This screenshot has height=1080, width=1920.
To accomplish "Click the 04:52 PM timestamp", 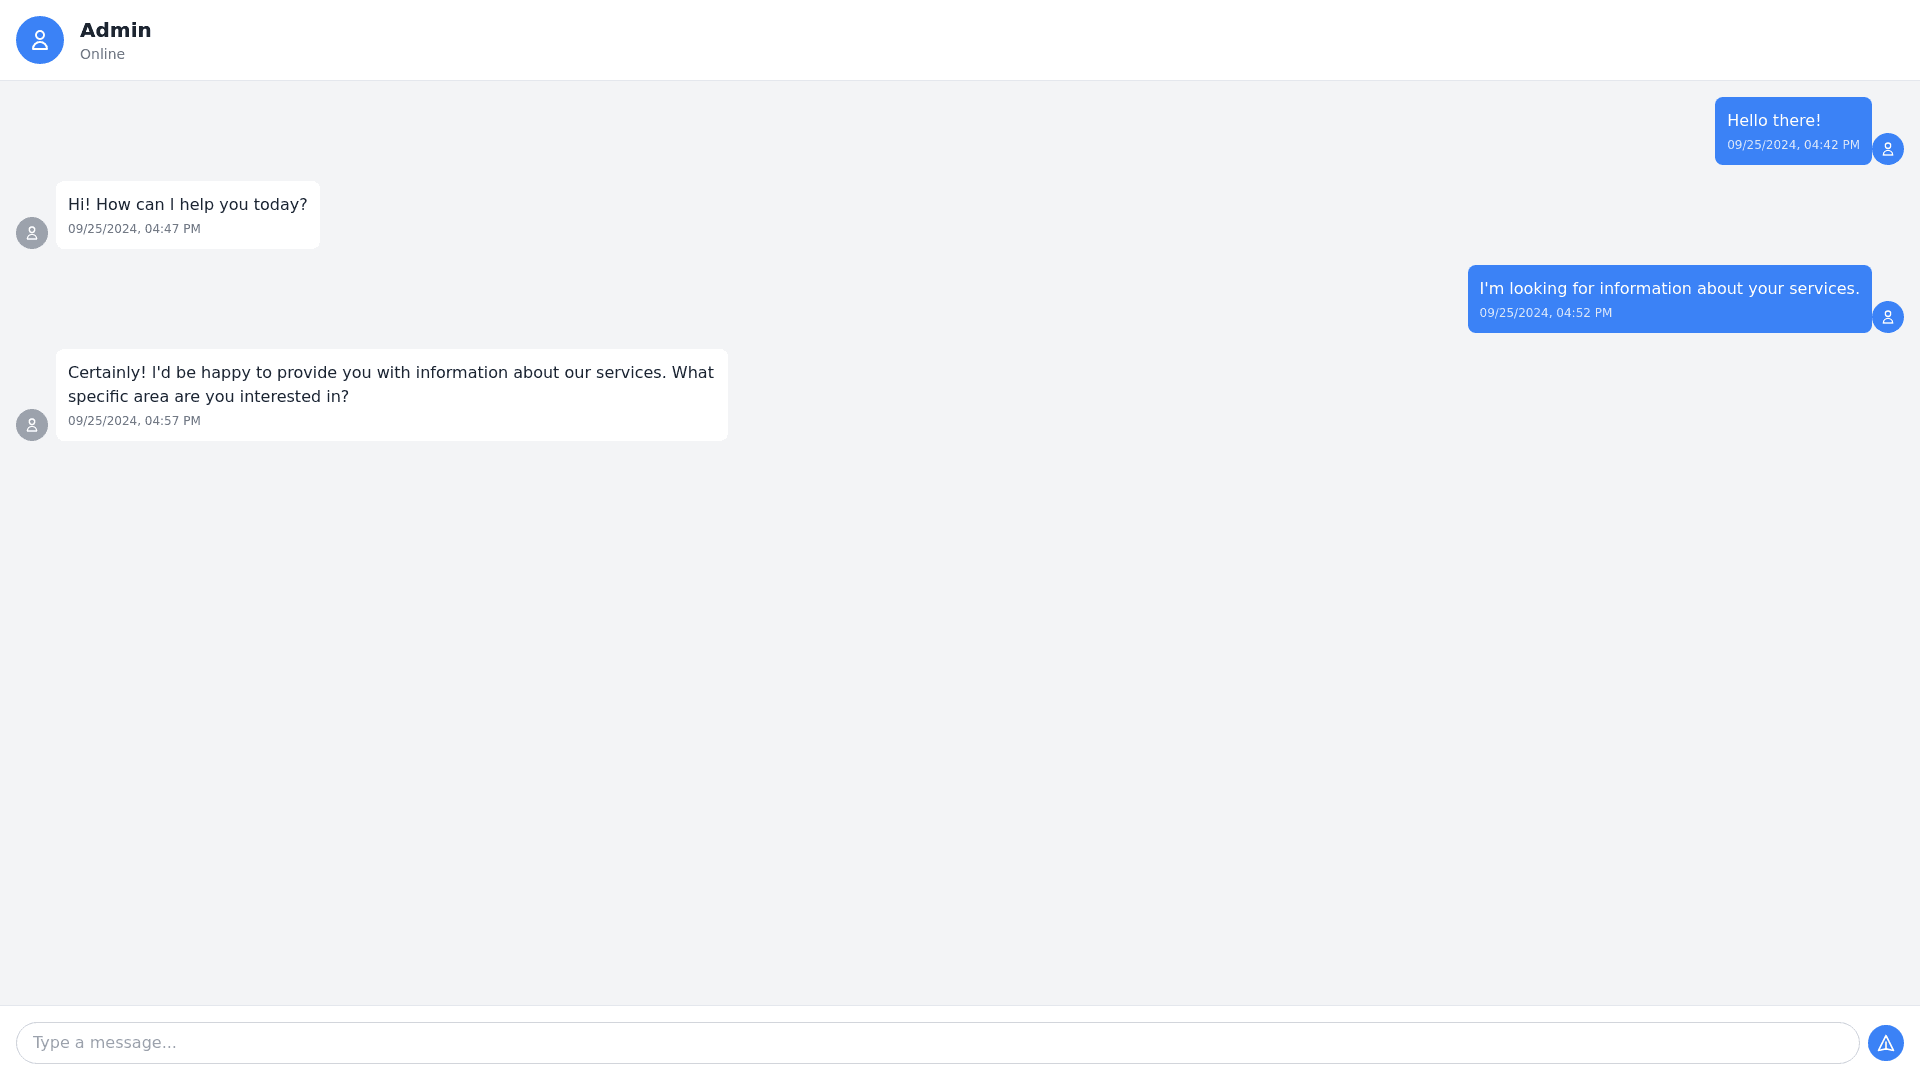I will 1545,313.
